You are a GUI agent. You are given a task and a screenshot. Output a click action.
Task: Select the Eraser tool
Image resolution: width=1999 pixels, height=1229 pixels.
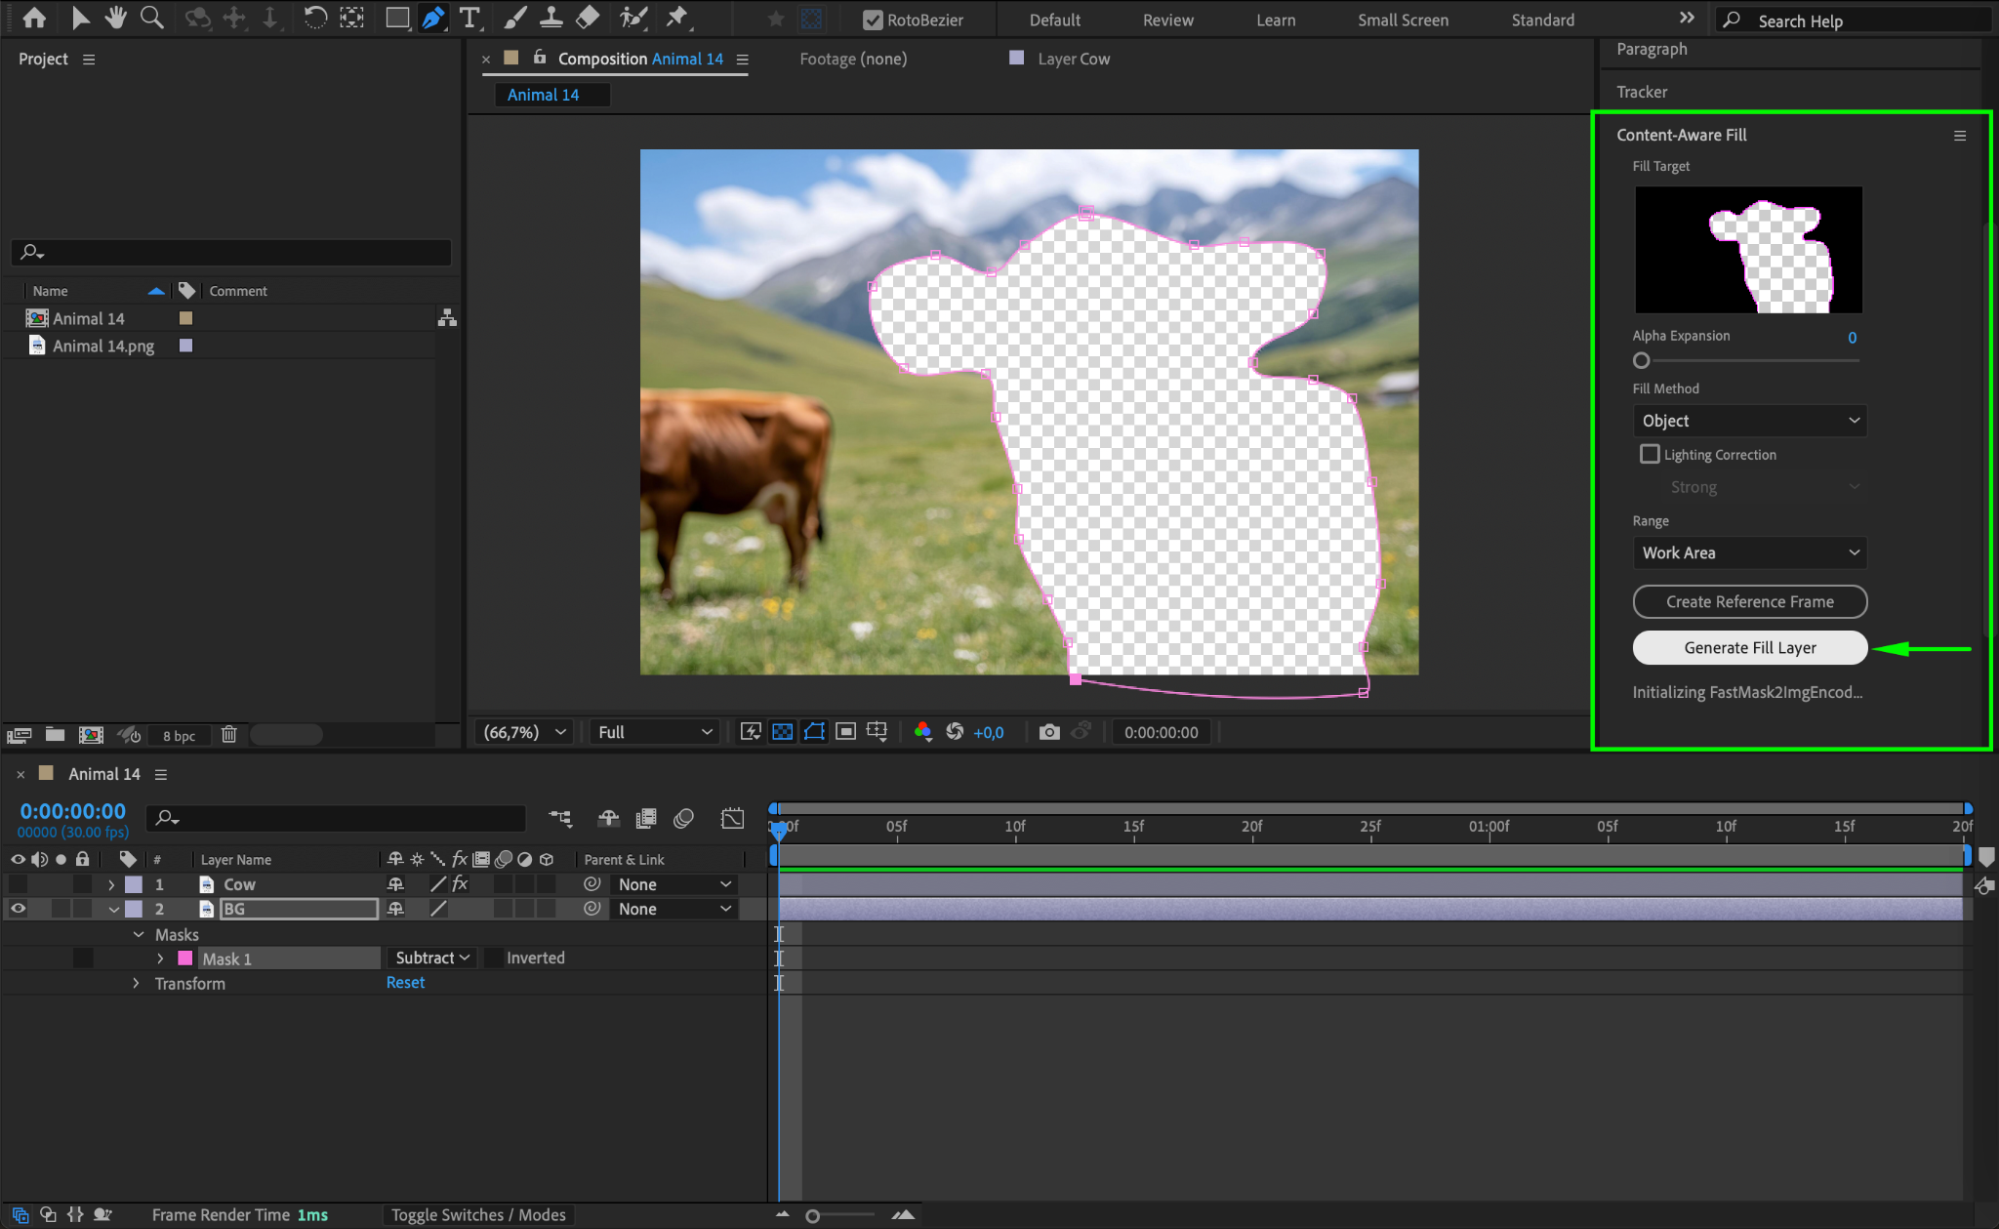(588, 17)
